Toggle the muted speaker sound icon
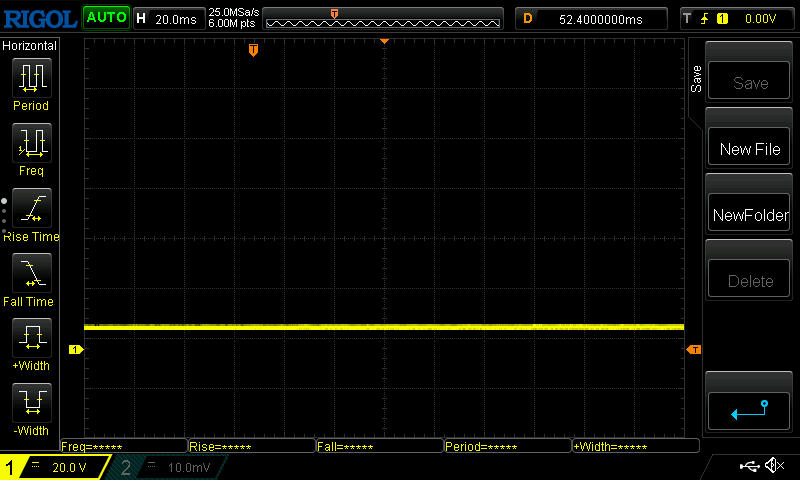 tap(774, 465)
